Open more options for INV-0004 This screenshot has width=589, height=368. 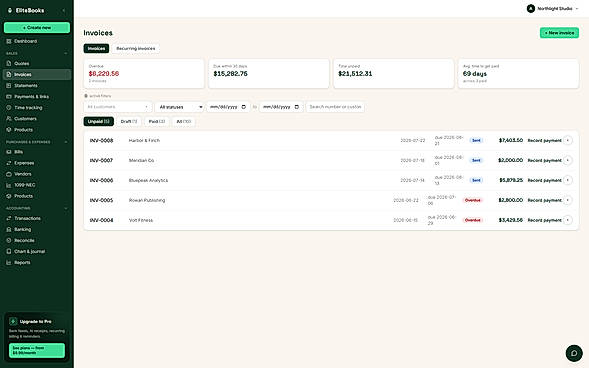[x=568, y=220]
